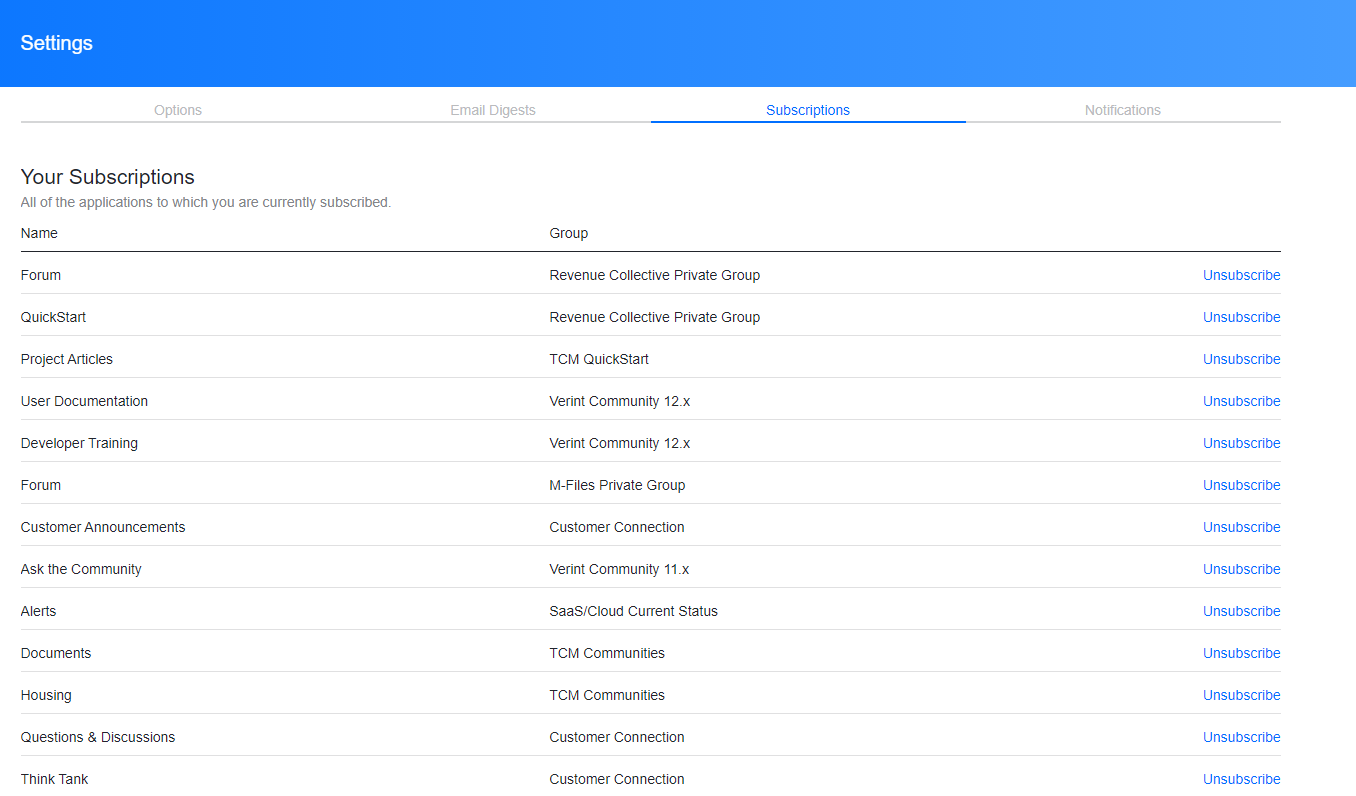Click the TCM QuickStart group cell

(x=599, y=359)
